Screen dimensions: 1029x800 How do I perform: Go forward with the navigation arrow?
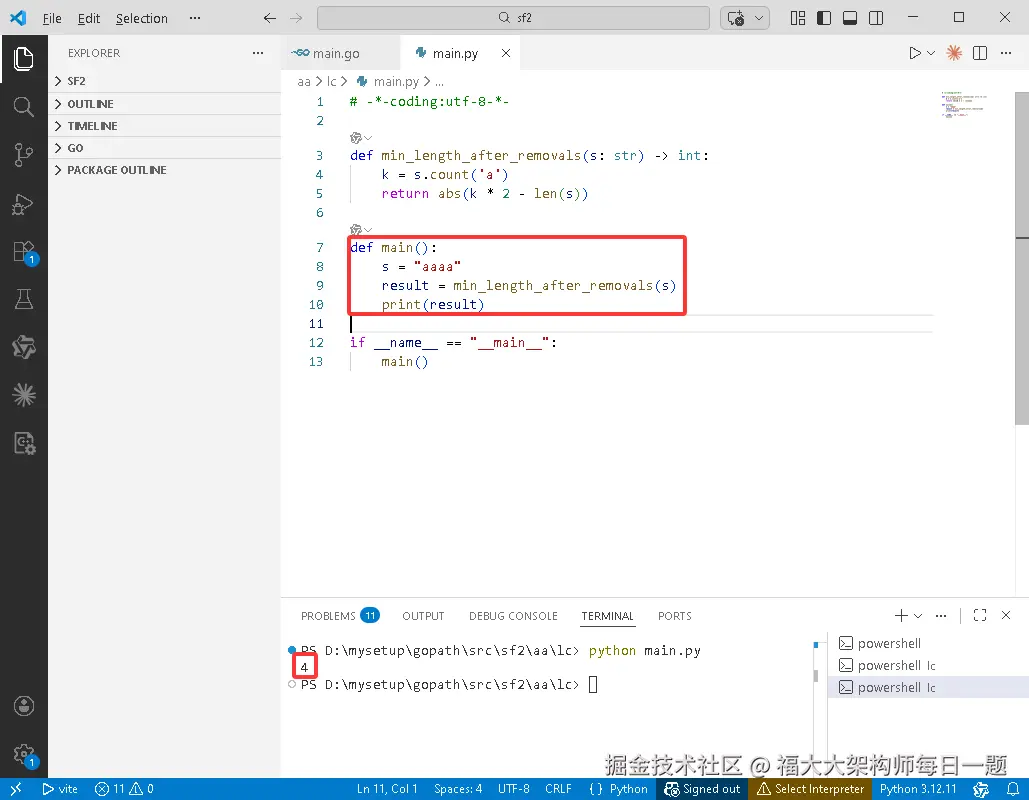tap(296, 18)
